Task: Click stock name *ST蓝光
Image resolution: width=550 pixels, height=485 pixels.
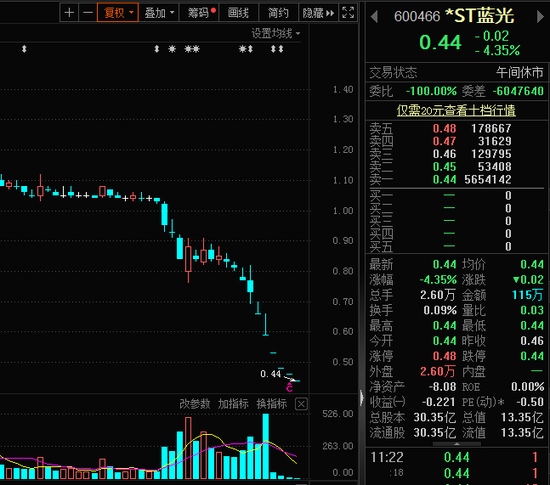Action: tap(479, 16)
